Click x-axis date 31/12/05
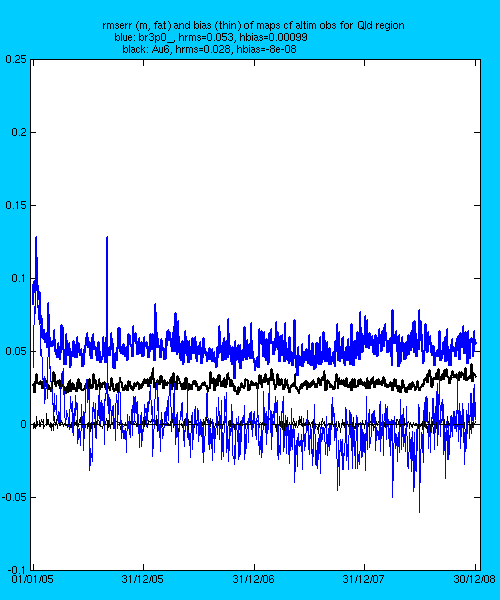The height and width of the screenshot is (600, 500). coord(143,579)
